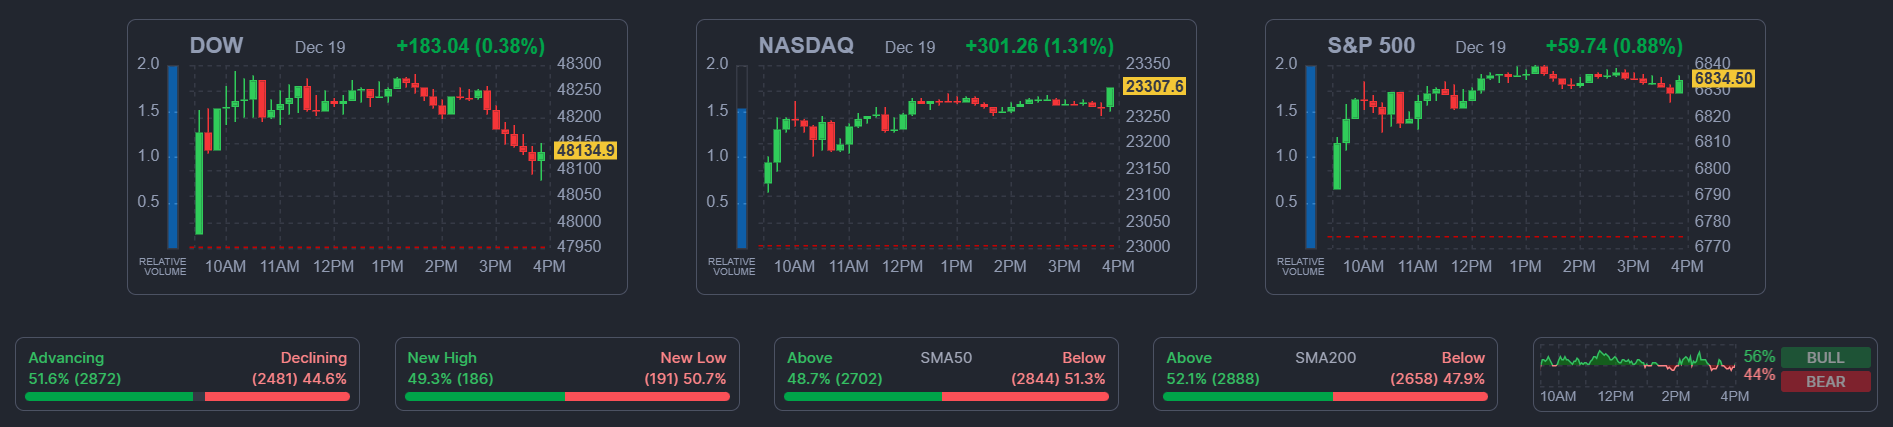1893x427 pixels.
Task: Click the Advancing/Declining progress bar
Action: [187, 397]
